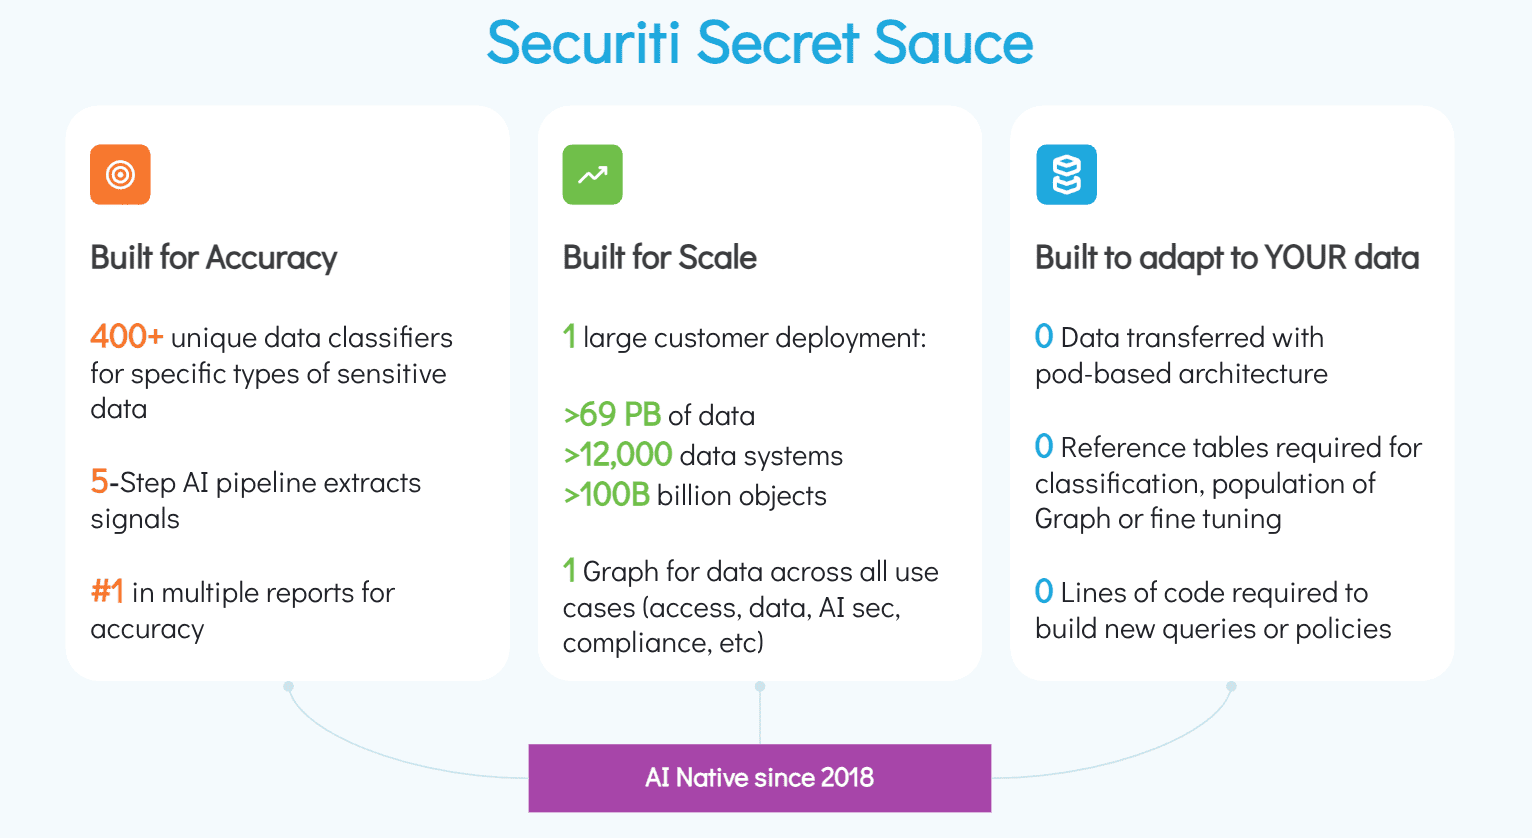Viewport: 1532px width, 838px height.
Task: Click 0 Lines of code required text
Action: point(1213,610)
